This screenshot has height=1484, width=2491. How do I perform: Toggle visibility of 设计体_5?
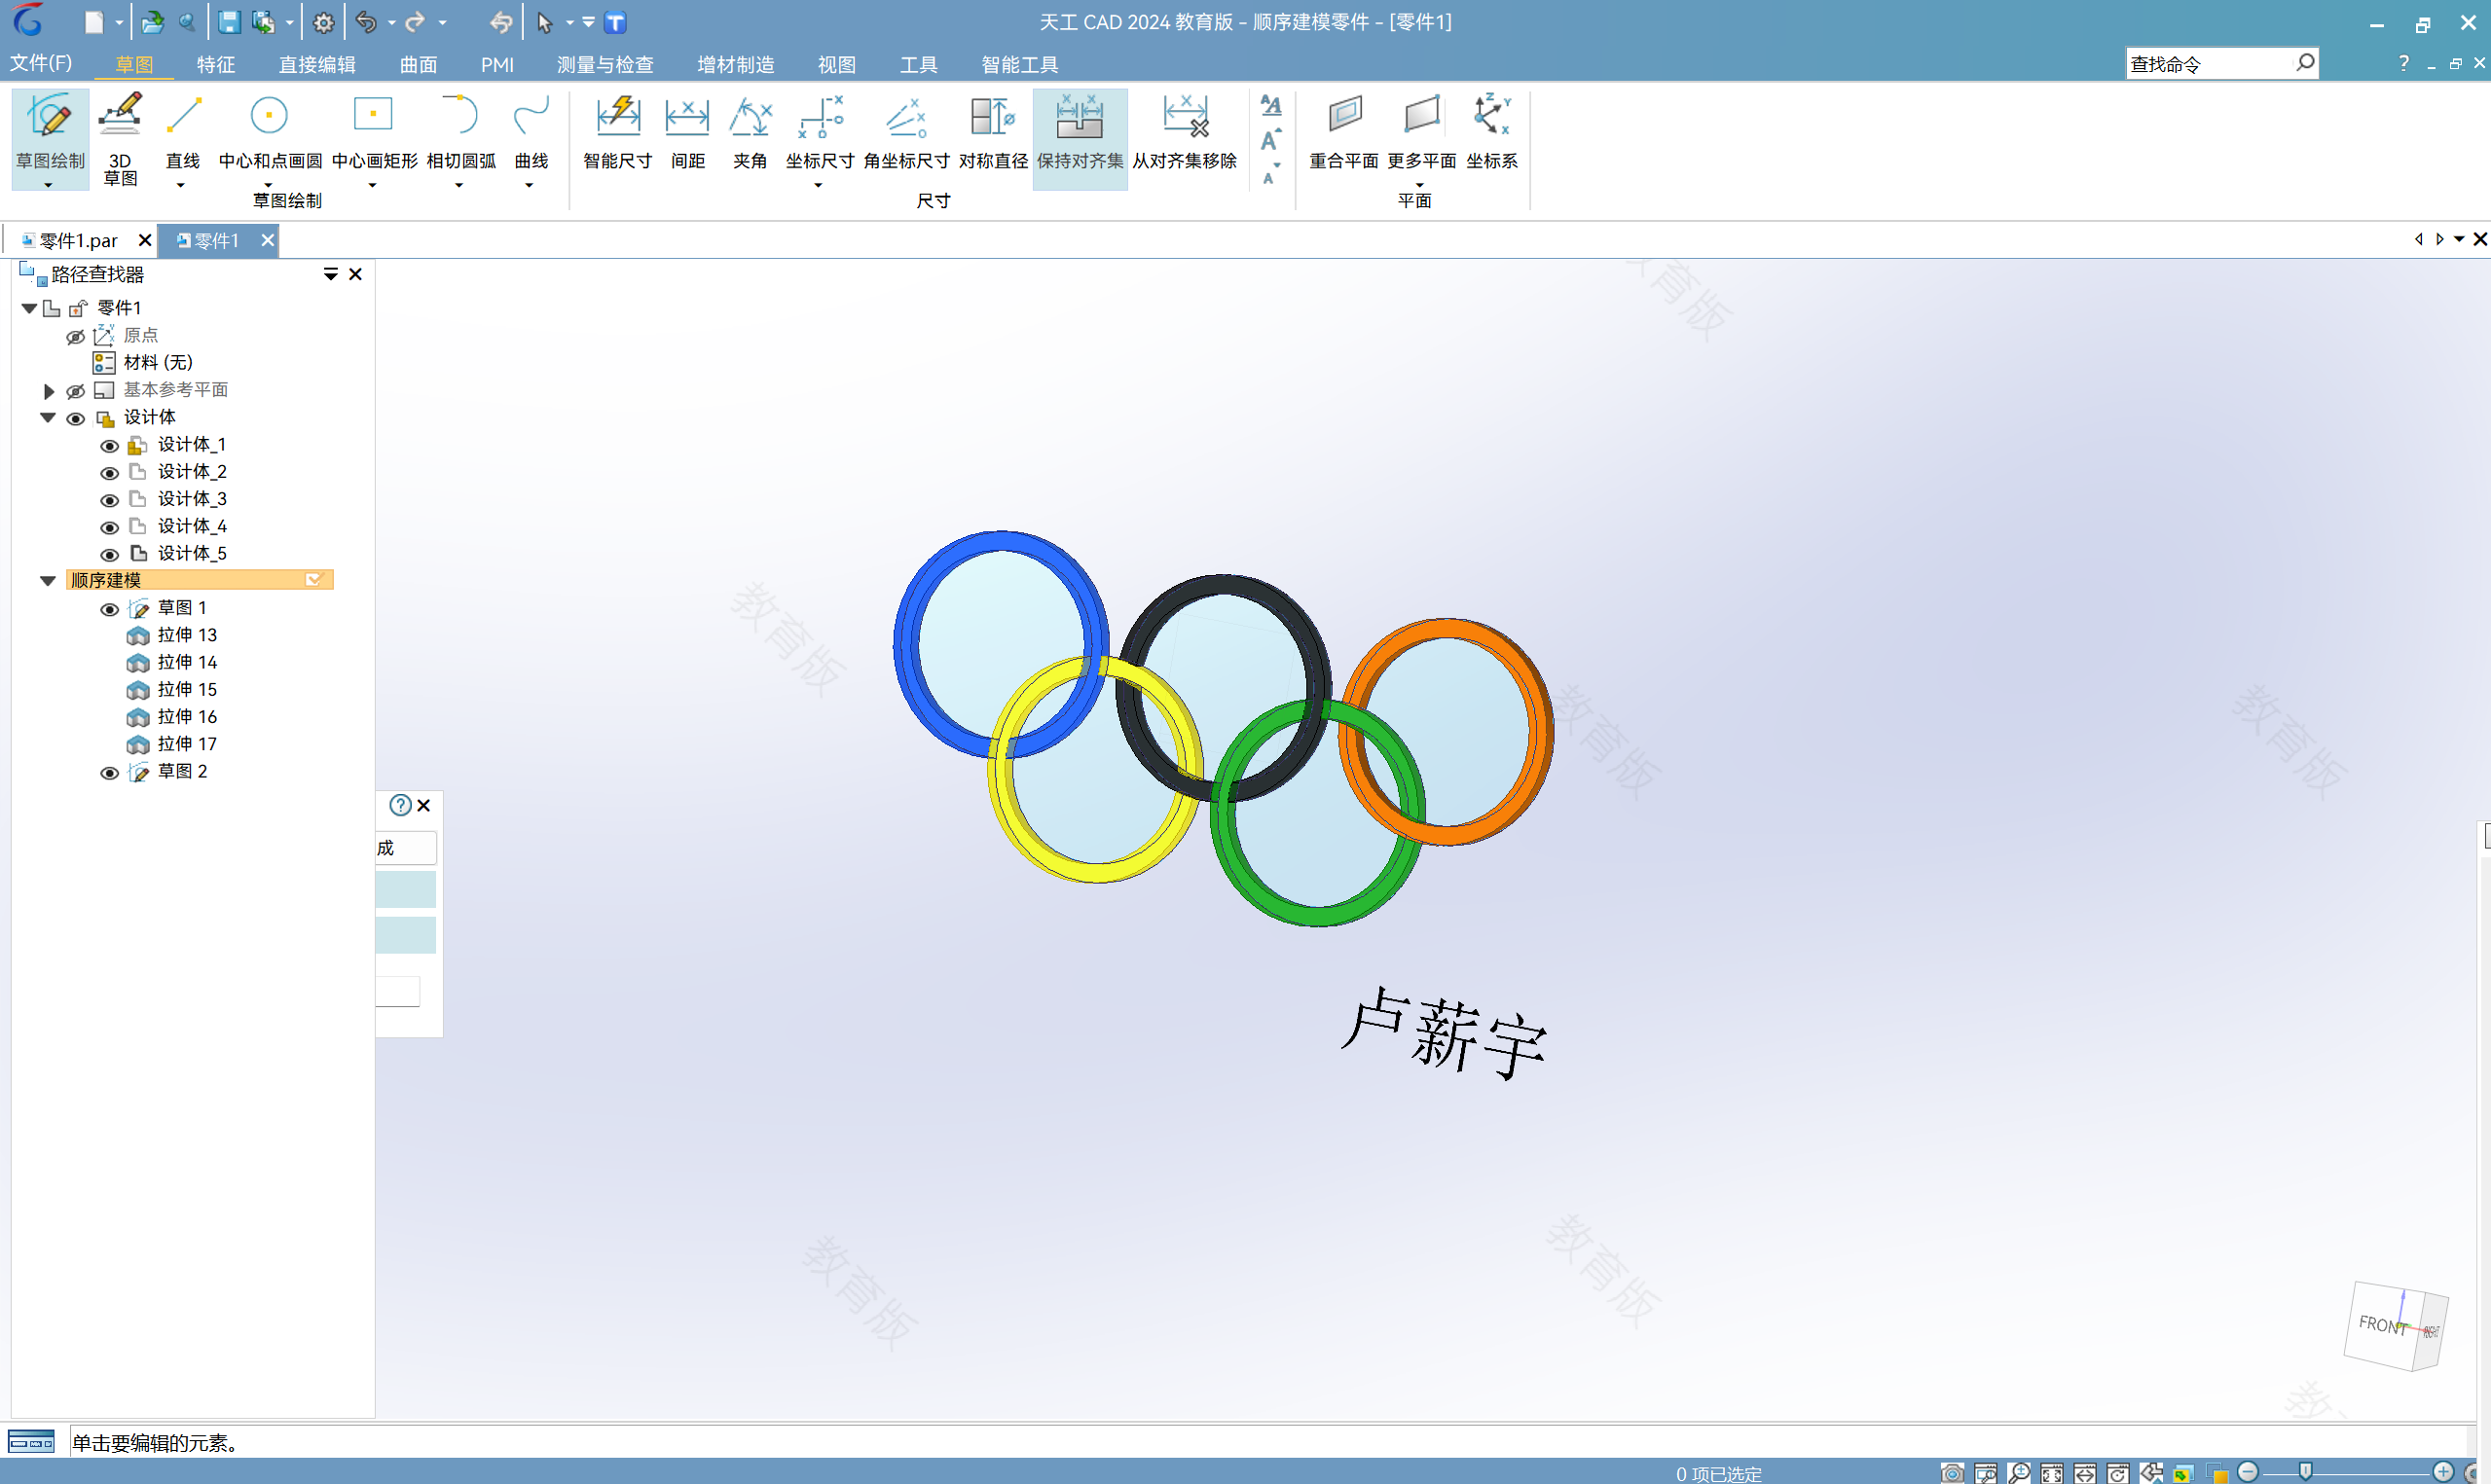click(x=110, y=555)
